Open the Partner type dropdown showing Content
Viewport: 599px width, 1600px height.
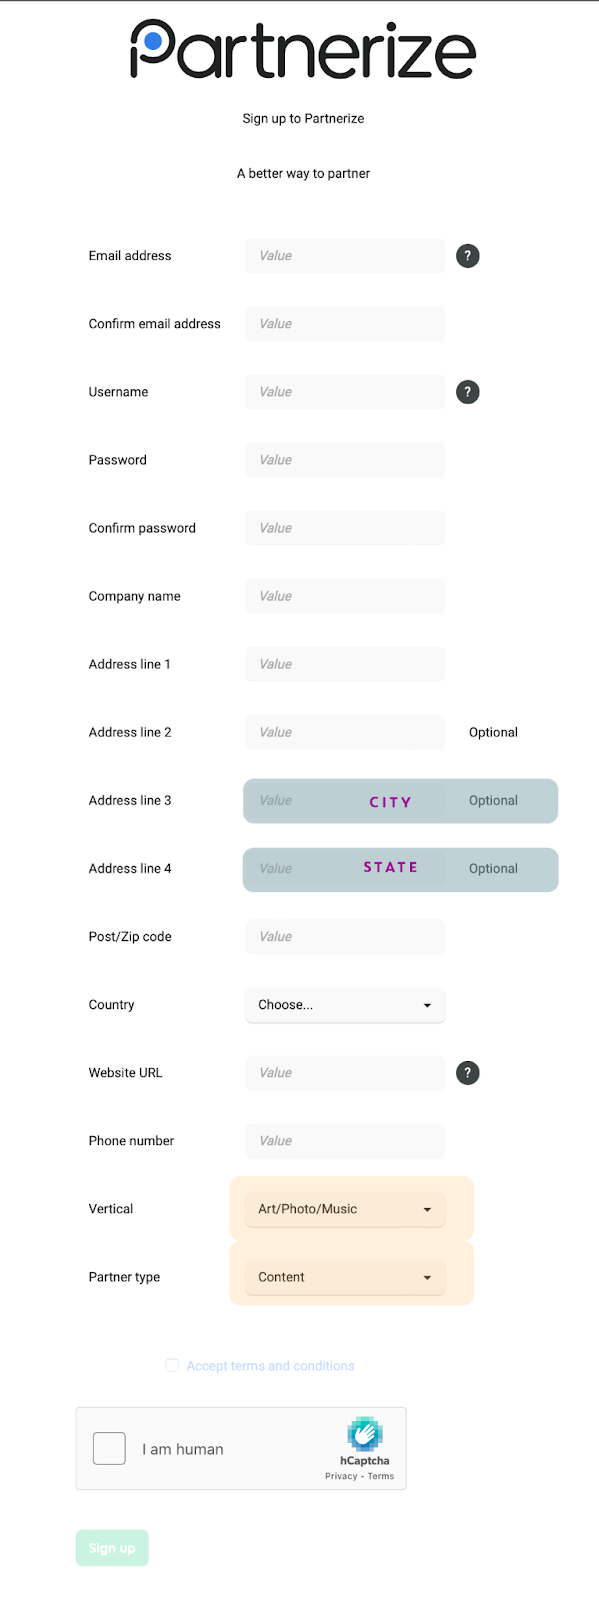click(345, 1277)
